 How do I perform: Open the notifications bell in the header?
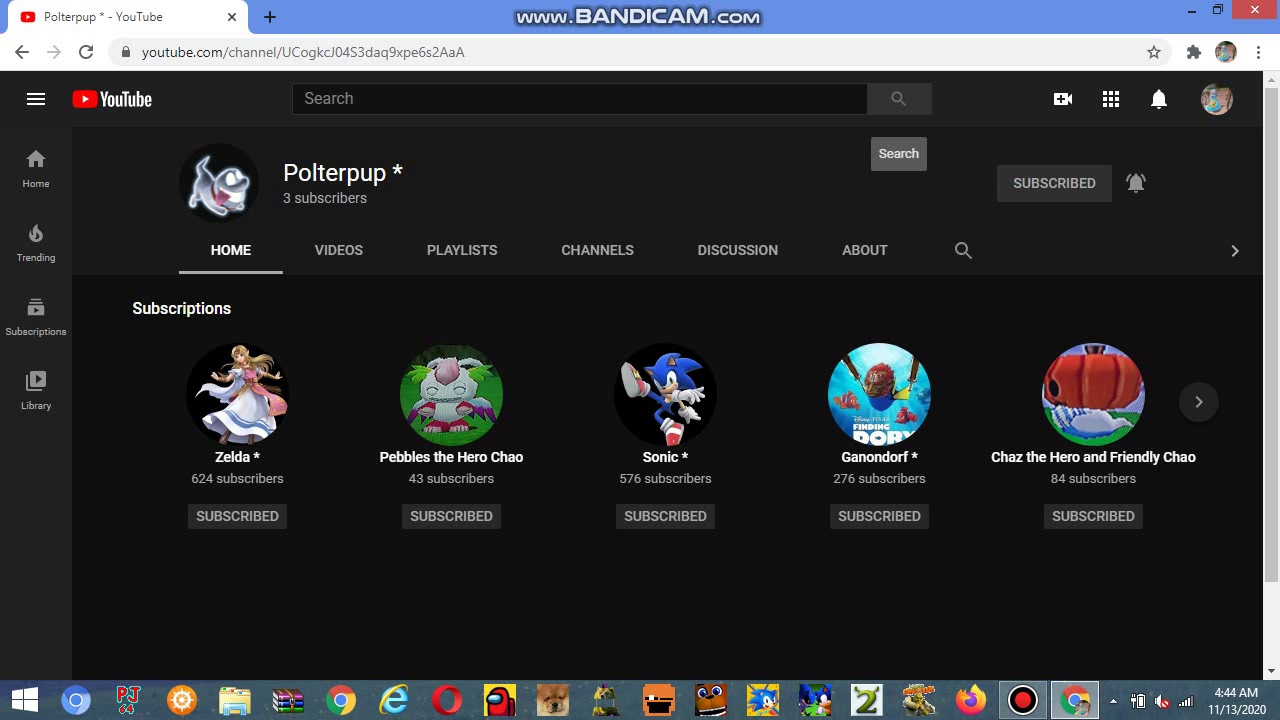click(x=1159, y=99)
